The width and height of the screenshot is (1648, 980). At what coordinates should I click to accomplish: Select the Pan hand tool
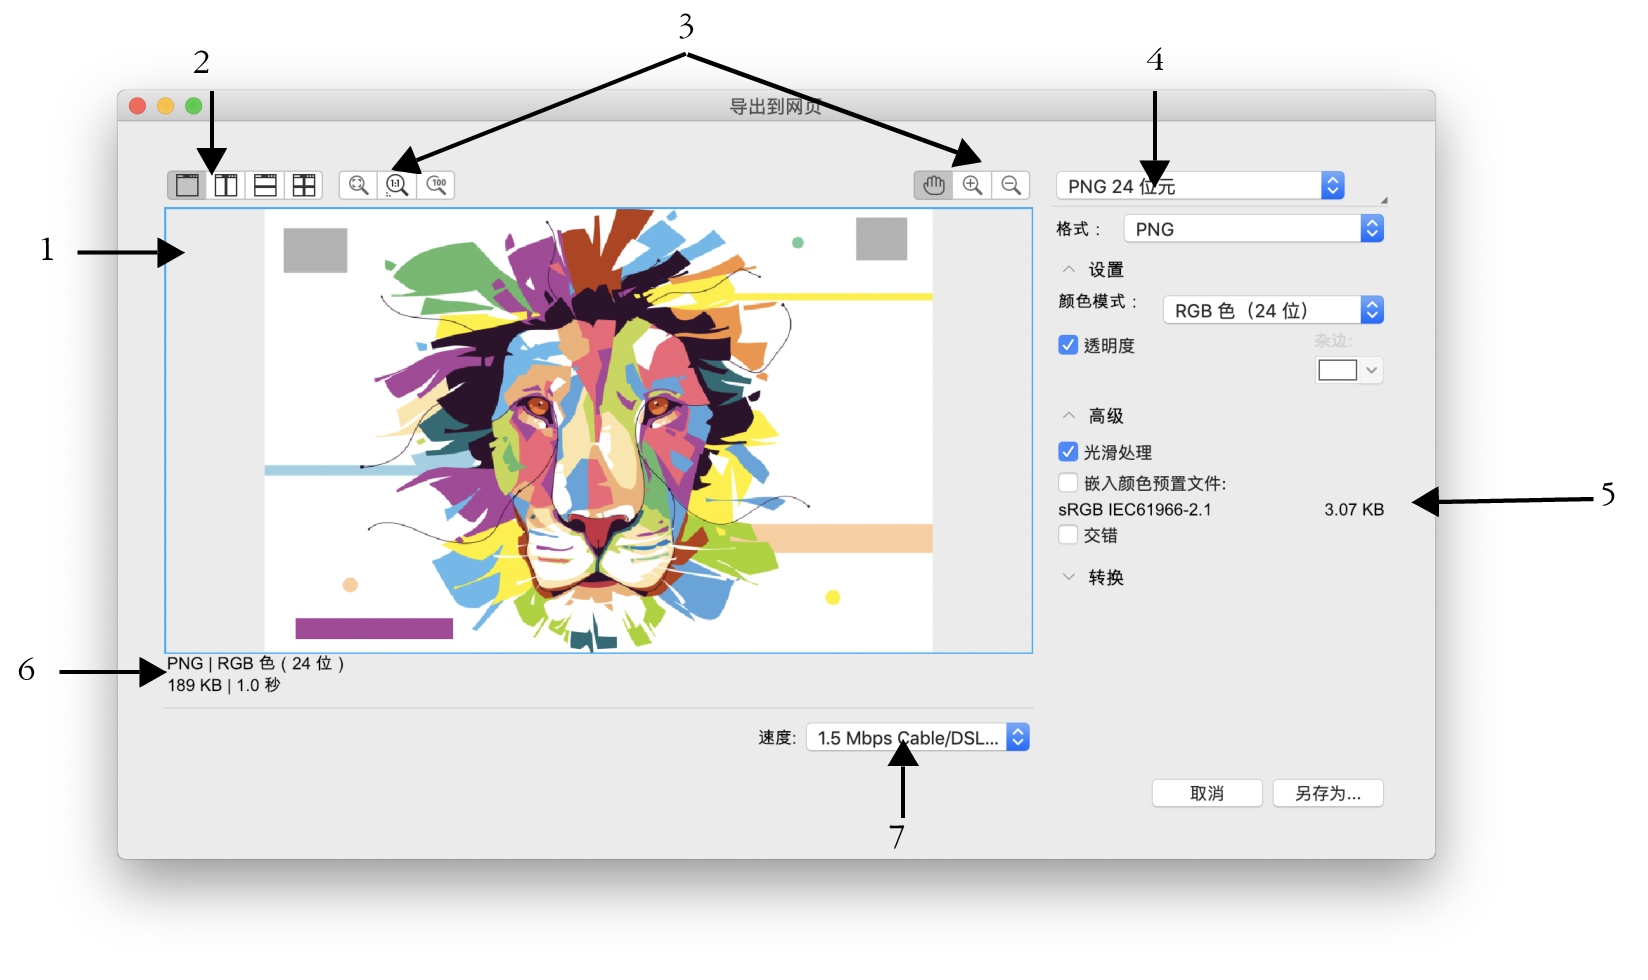click(x=933, y=185)
